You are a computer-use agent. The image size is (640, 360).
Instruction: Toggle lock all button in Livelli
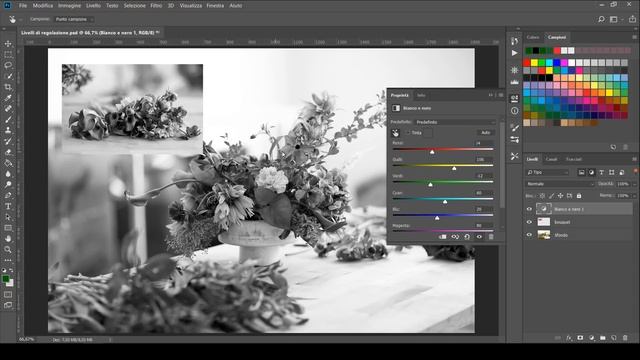tap(579, 196)
